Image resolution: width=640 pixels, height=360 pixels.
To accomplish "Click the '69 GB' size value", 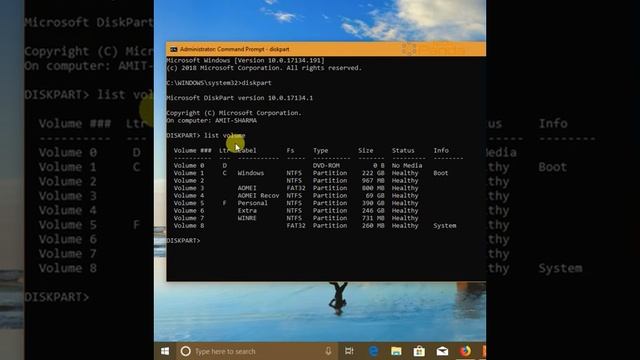I will coord(375,196).
